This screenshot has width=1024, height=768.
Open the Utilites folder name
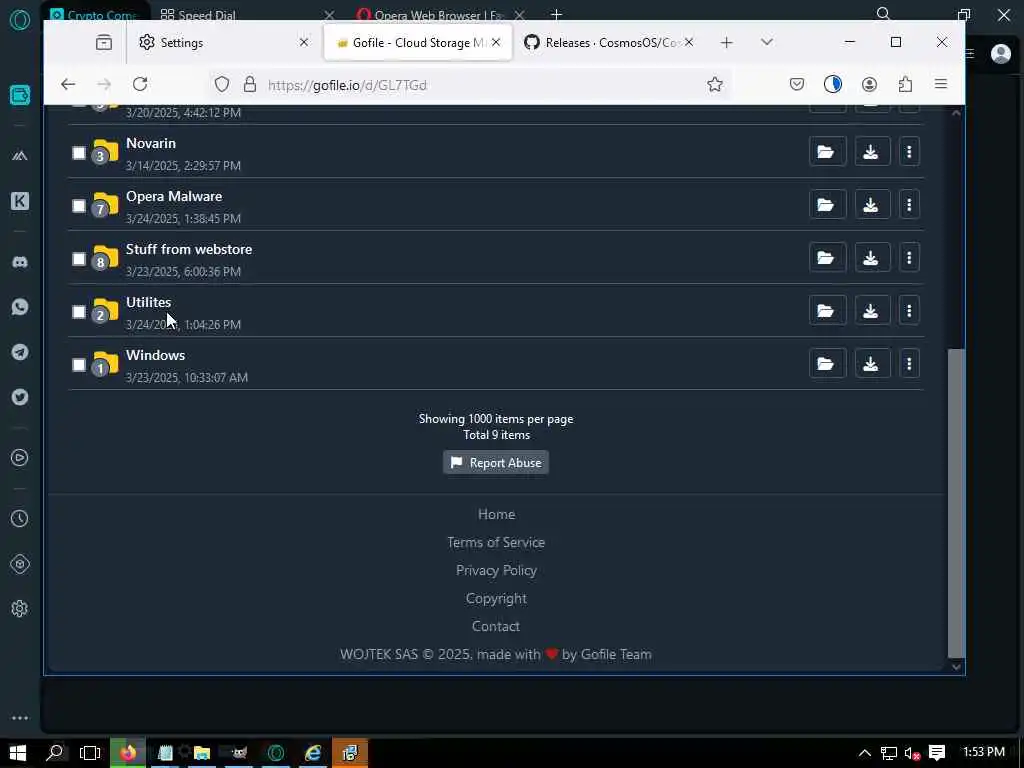click(148, 302)
